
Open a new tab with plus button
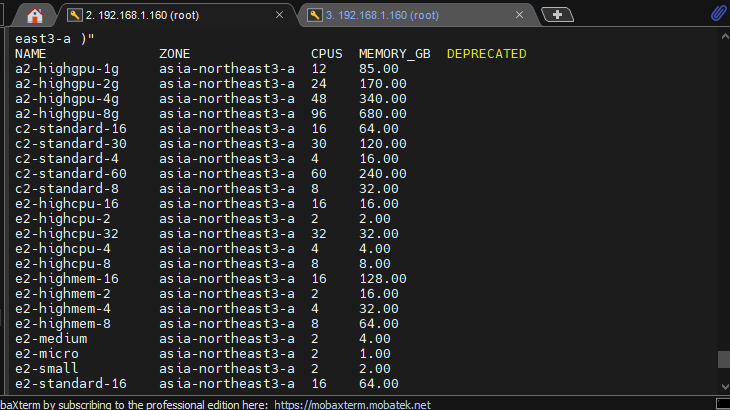click(557, 15)
